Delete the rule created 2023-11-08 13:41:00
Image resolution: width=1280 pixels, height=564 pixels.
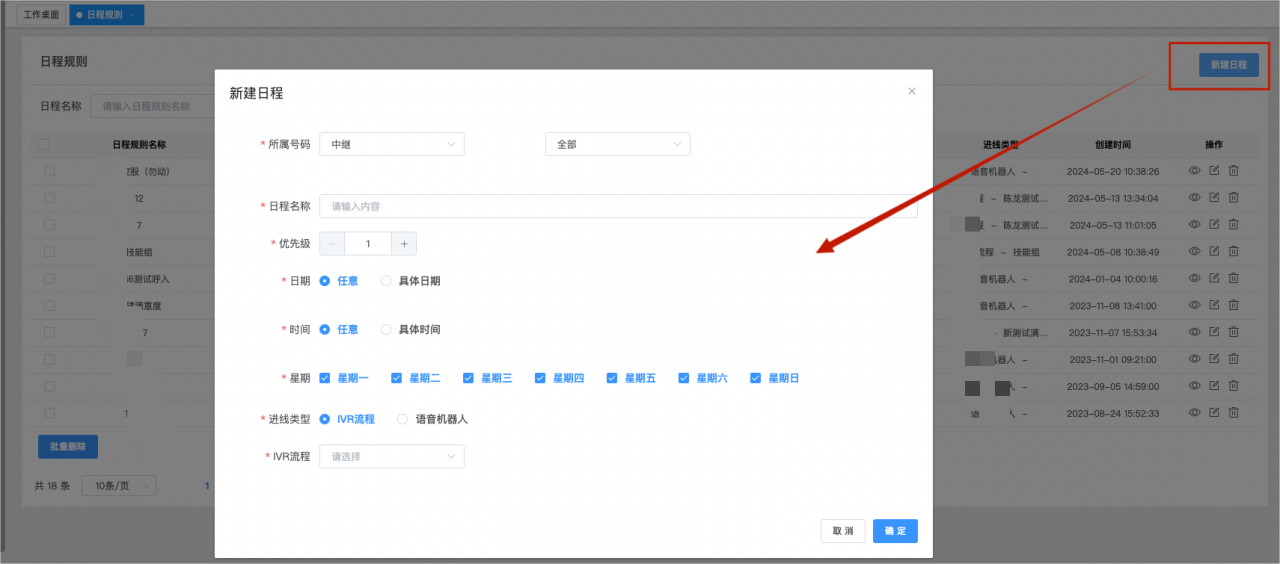[1233, 306]
